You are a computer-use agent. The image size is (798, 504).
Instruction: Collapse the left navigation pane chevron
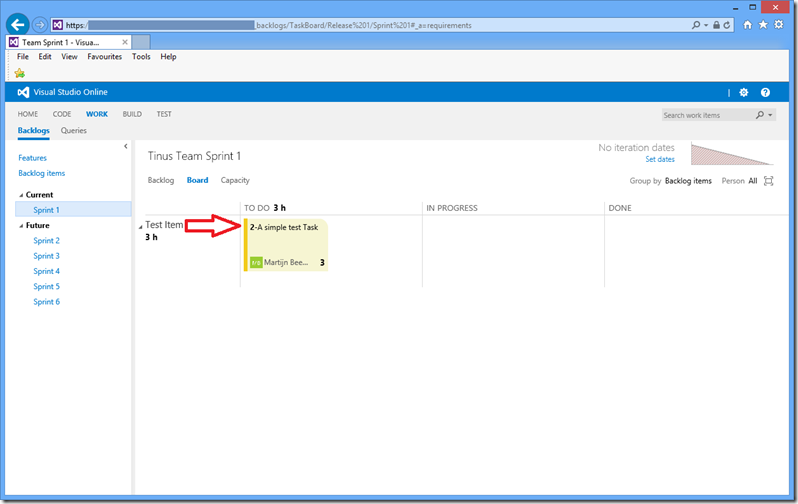click(126, 146)
